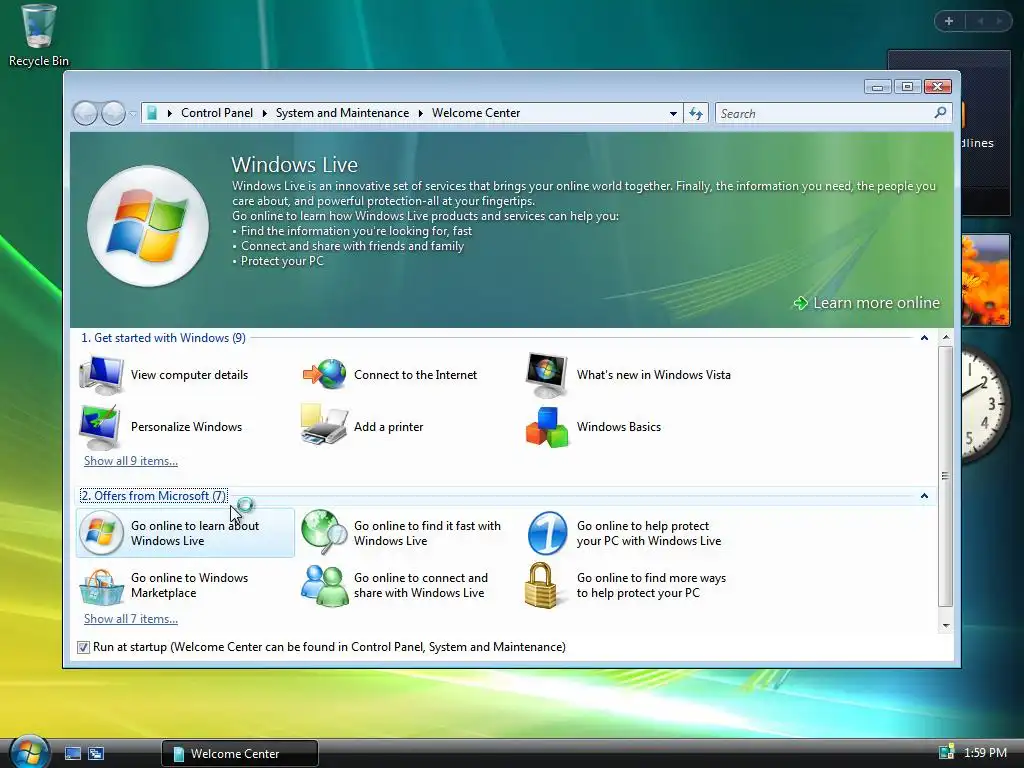Click the vertical scrollbar thumb in the list

click(946, 476)
